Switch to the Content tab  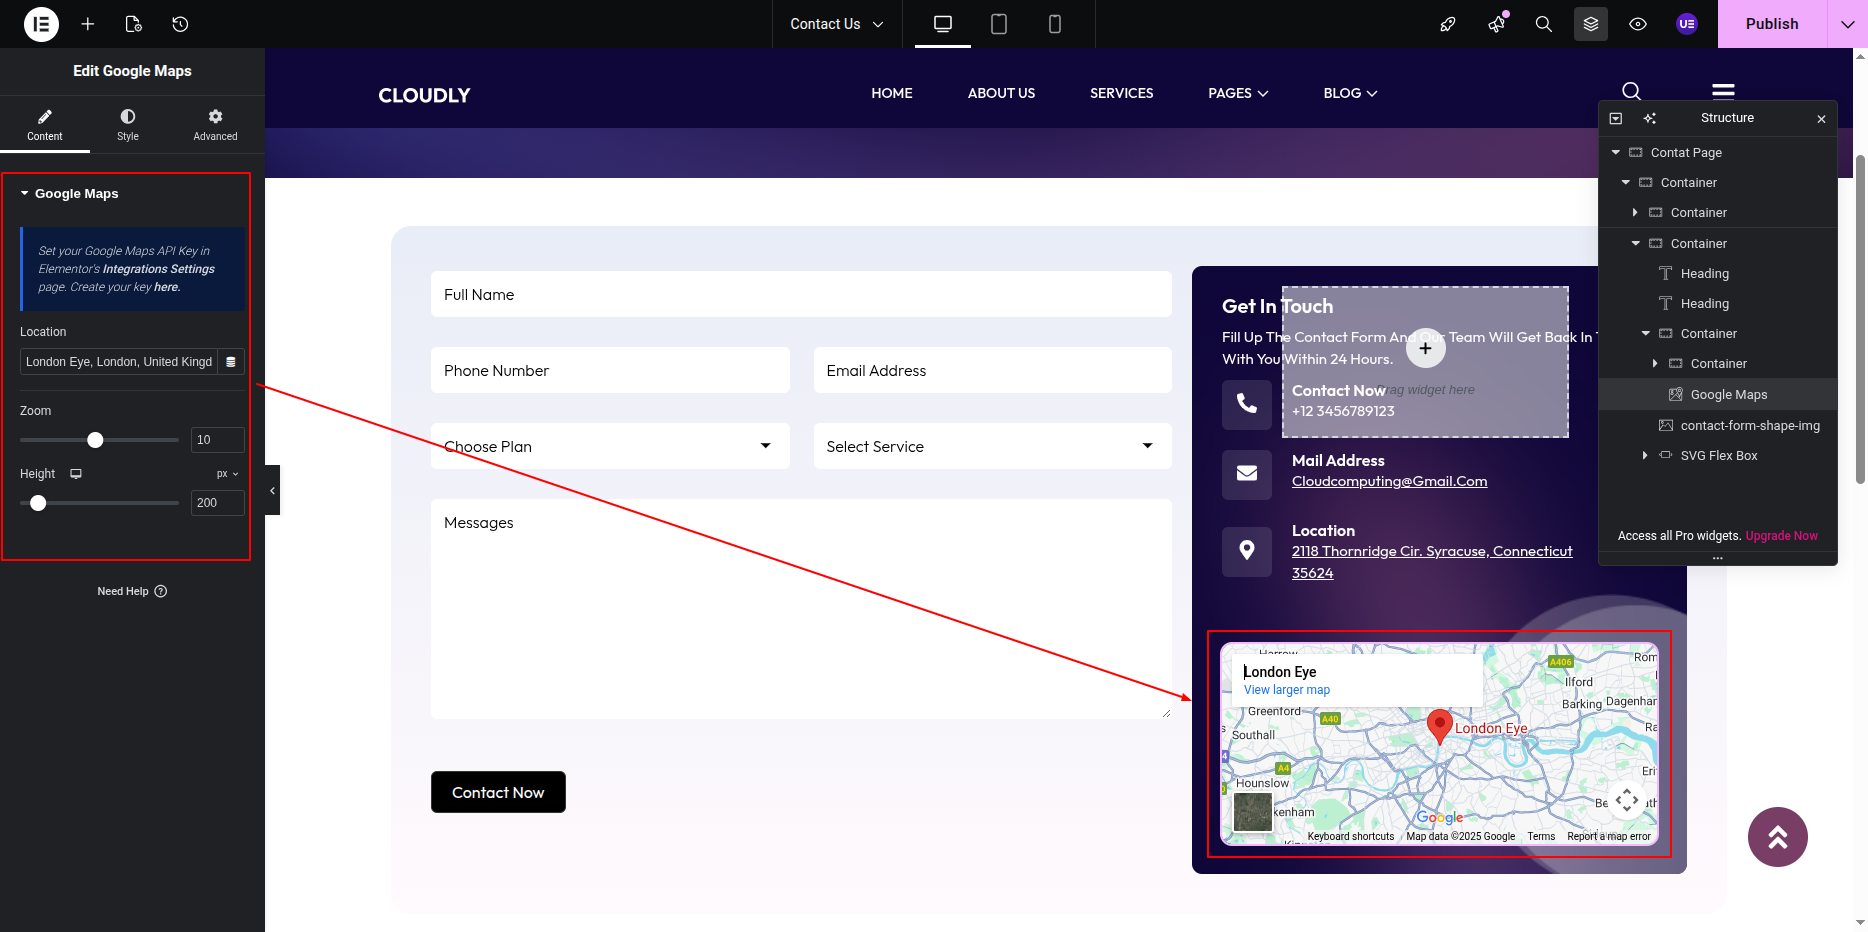pos(45,125)
